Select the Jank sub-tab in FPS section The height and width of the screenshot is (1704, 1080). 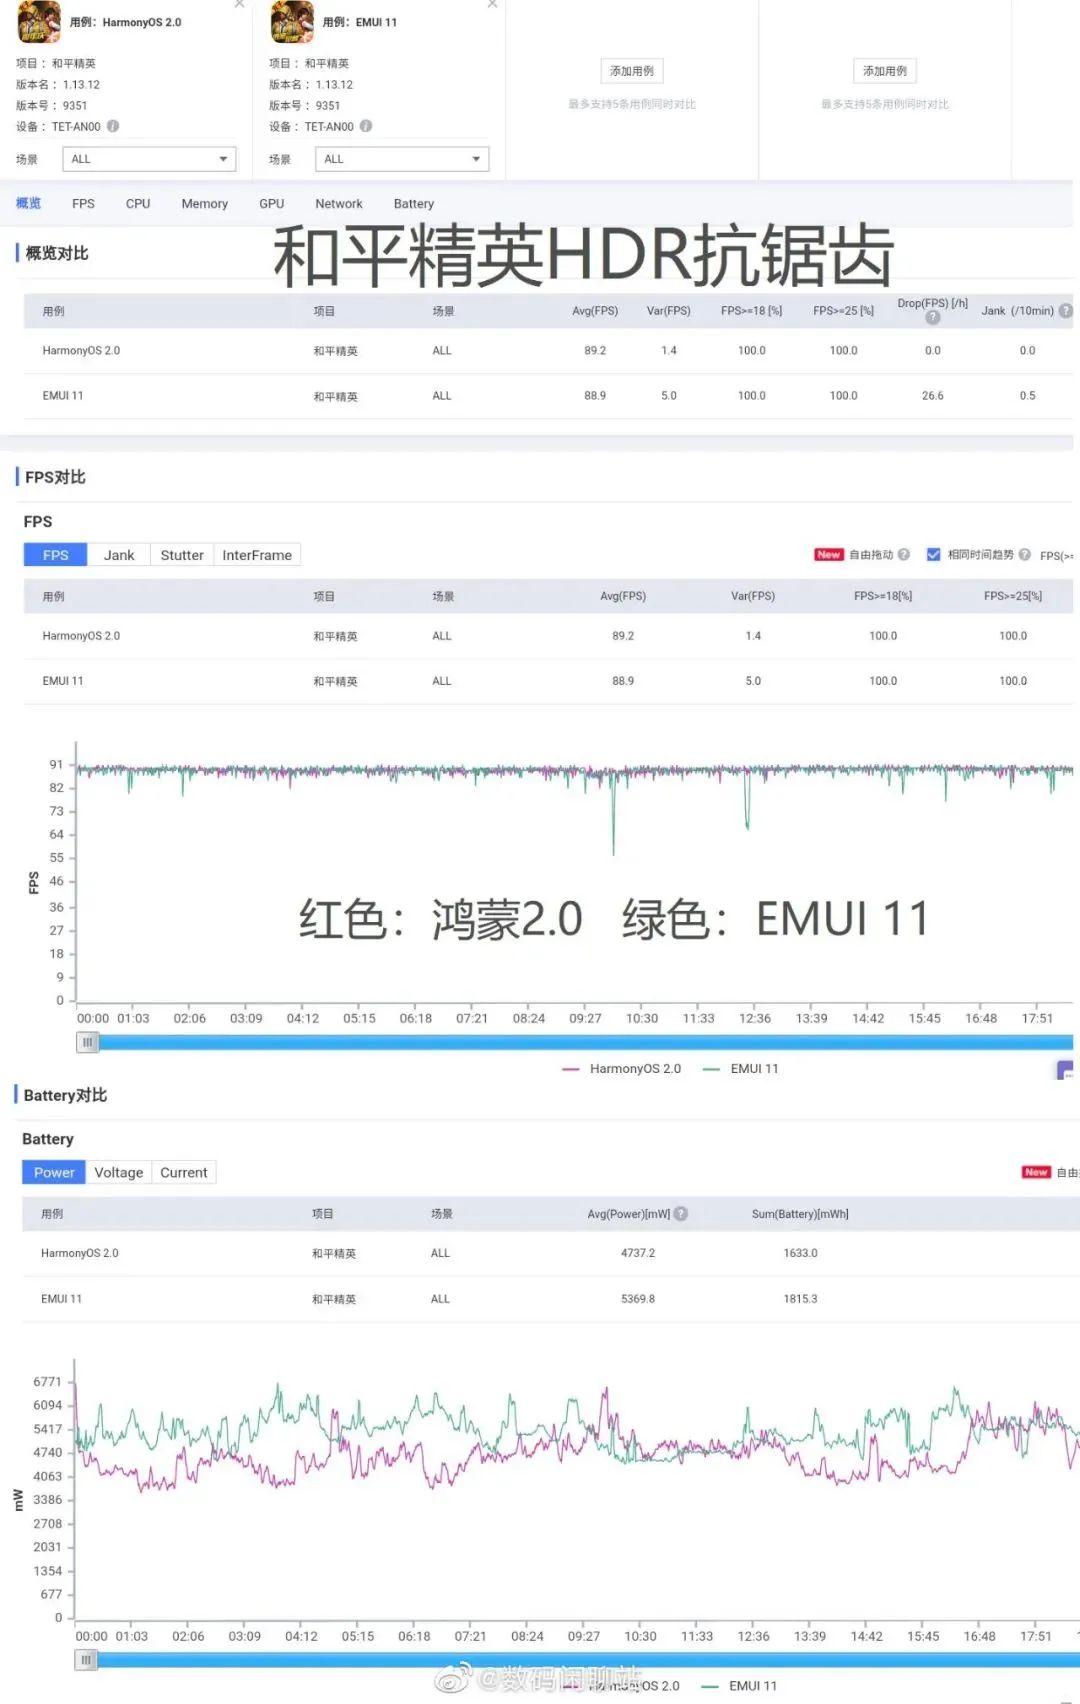point(118,555)
